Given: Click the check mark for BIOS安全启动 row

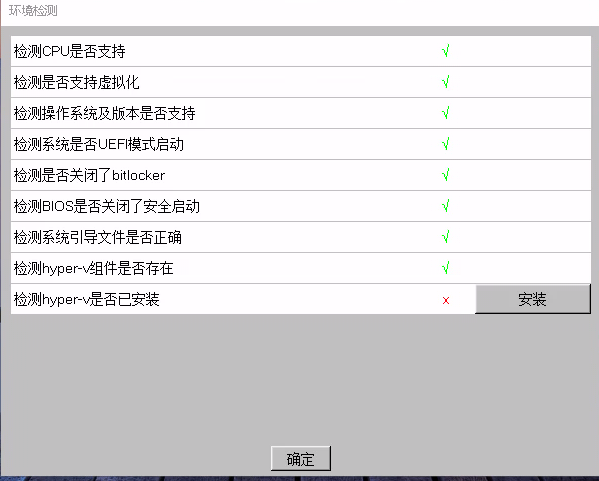Looking at the screenshot, I should click(x=445, y=206).
